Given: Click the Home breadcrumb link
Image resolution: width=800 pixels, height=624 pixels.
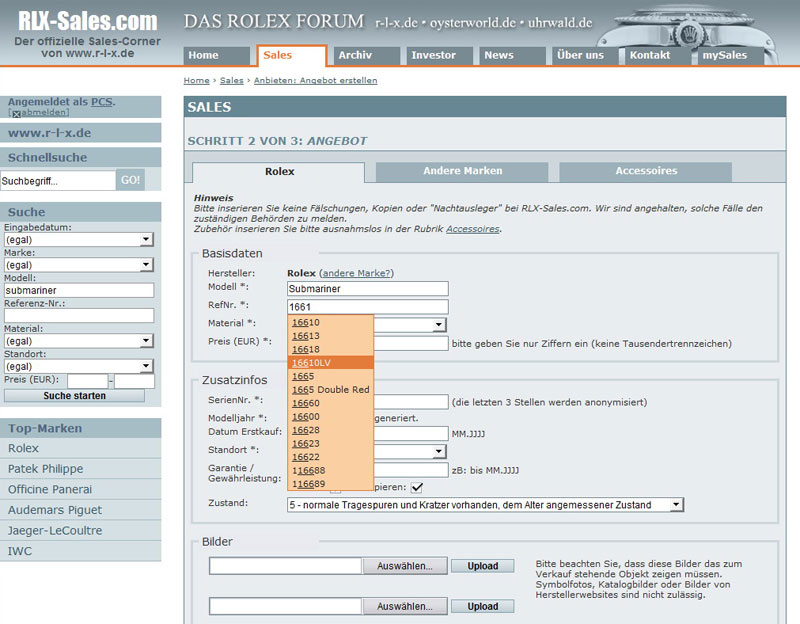Looking at the screenshot, I should pyautogui.click(x=196, y=81).
